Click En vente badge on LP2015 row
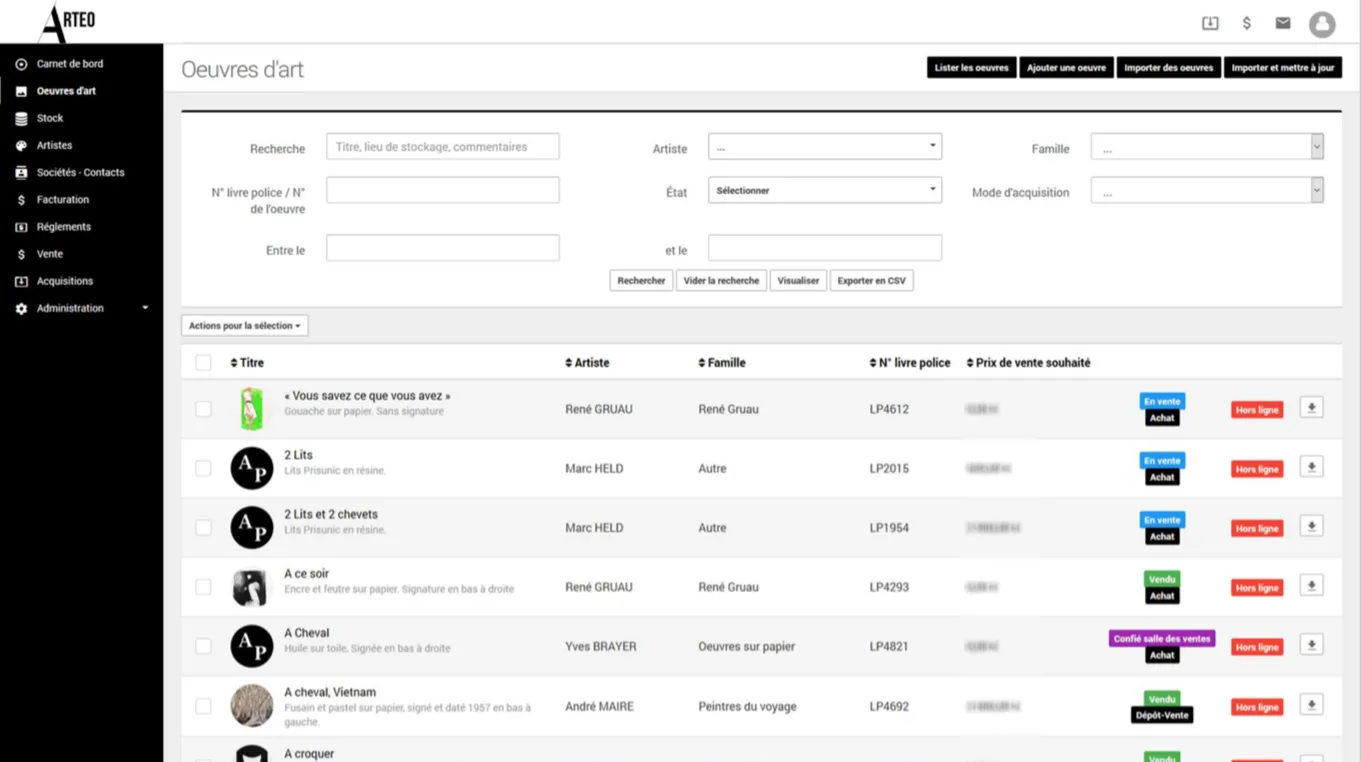This screenshot has width=1361, height=762. coord(1162,460)
